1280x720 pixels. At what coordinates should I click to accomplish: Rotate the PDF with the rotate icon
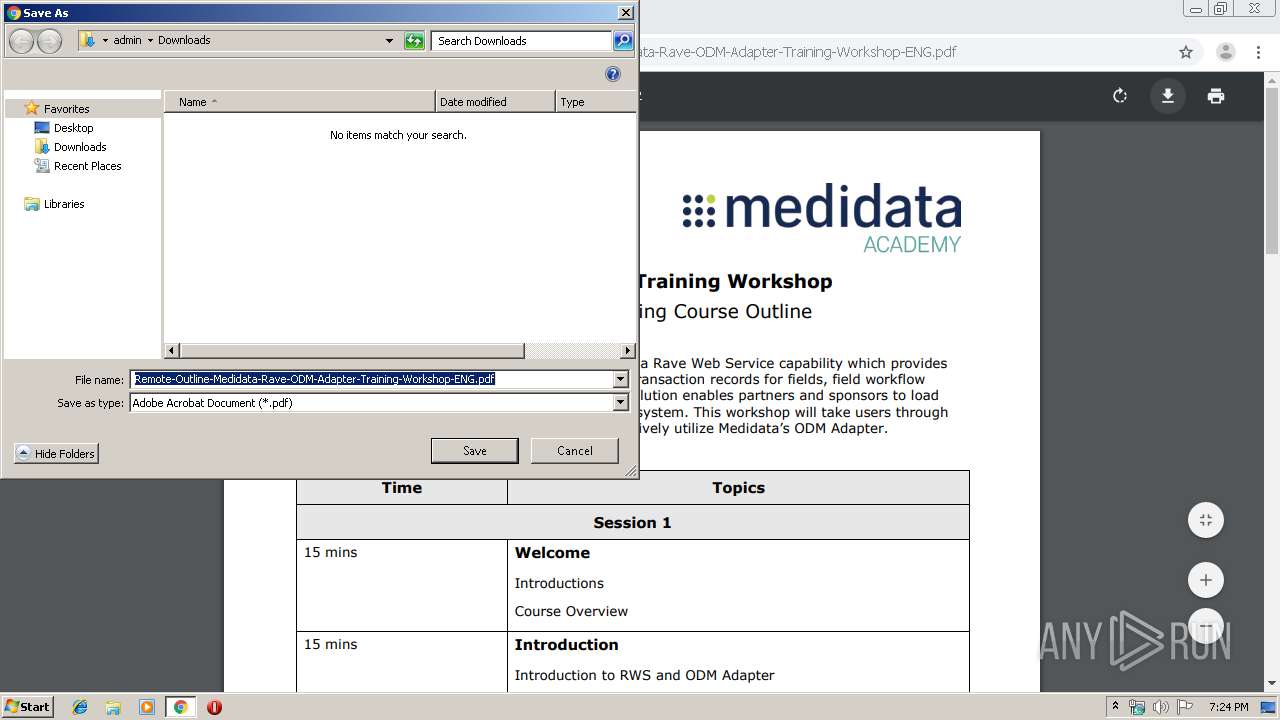pos(1120,96)
